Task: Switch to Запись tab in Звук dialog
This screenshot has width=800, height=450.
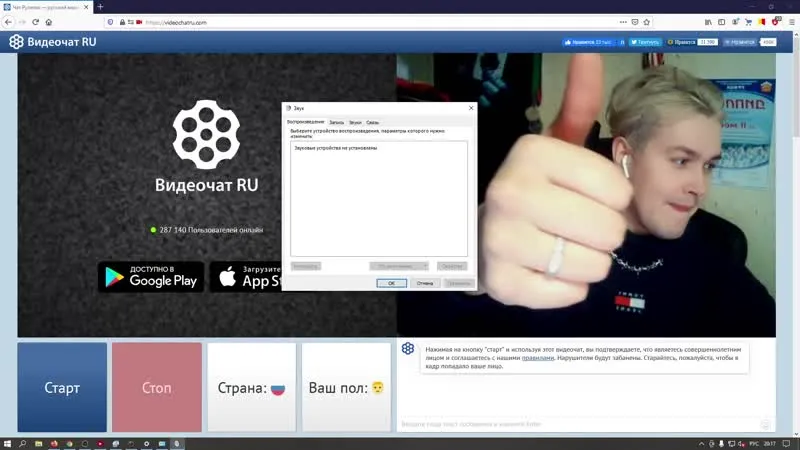Action: [336, 122]
